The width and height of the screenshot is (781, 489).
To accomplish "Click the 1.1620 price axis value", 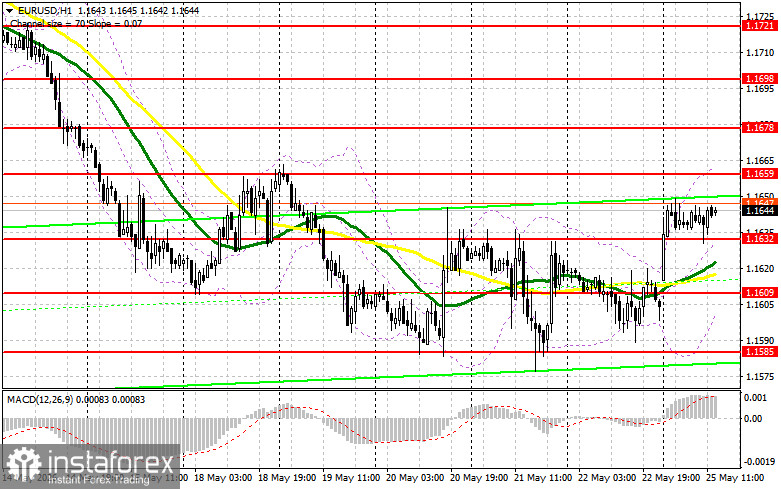I will coord(760,268).
